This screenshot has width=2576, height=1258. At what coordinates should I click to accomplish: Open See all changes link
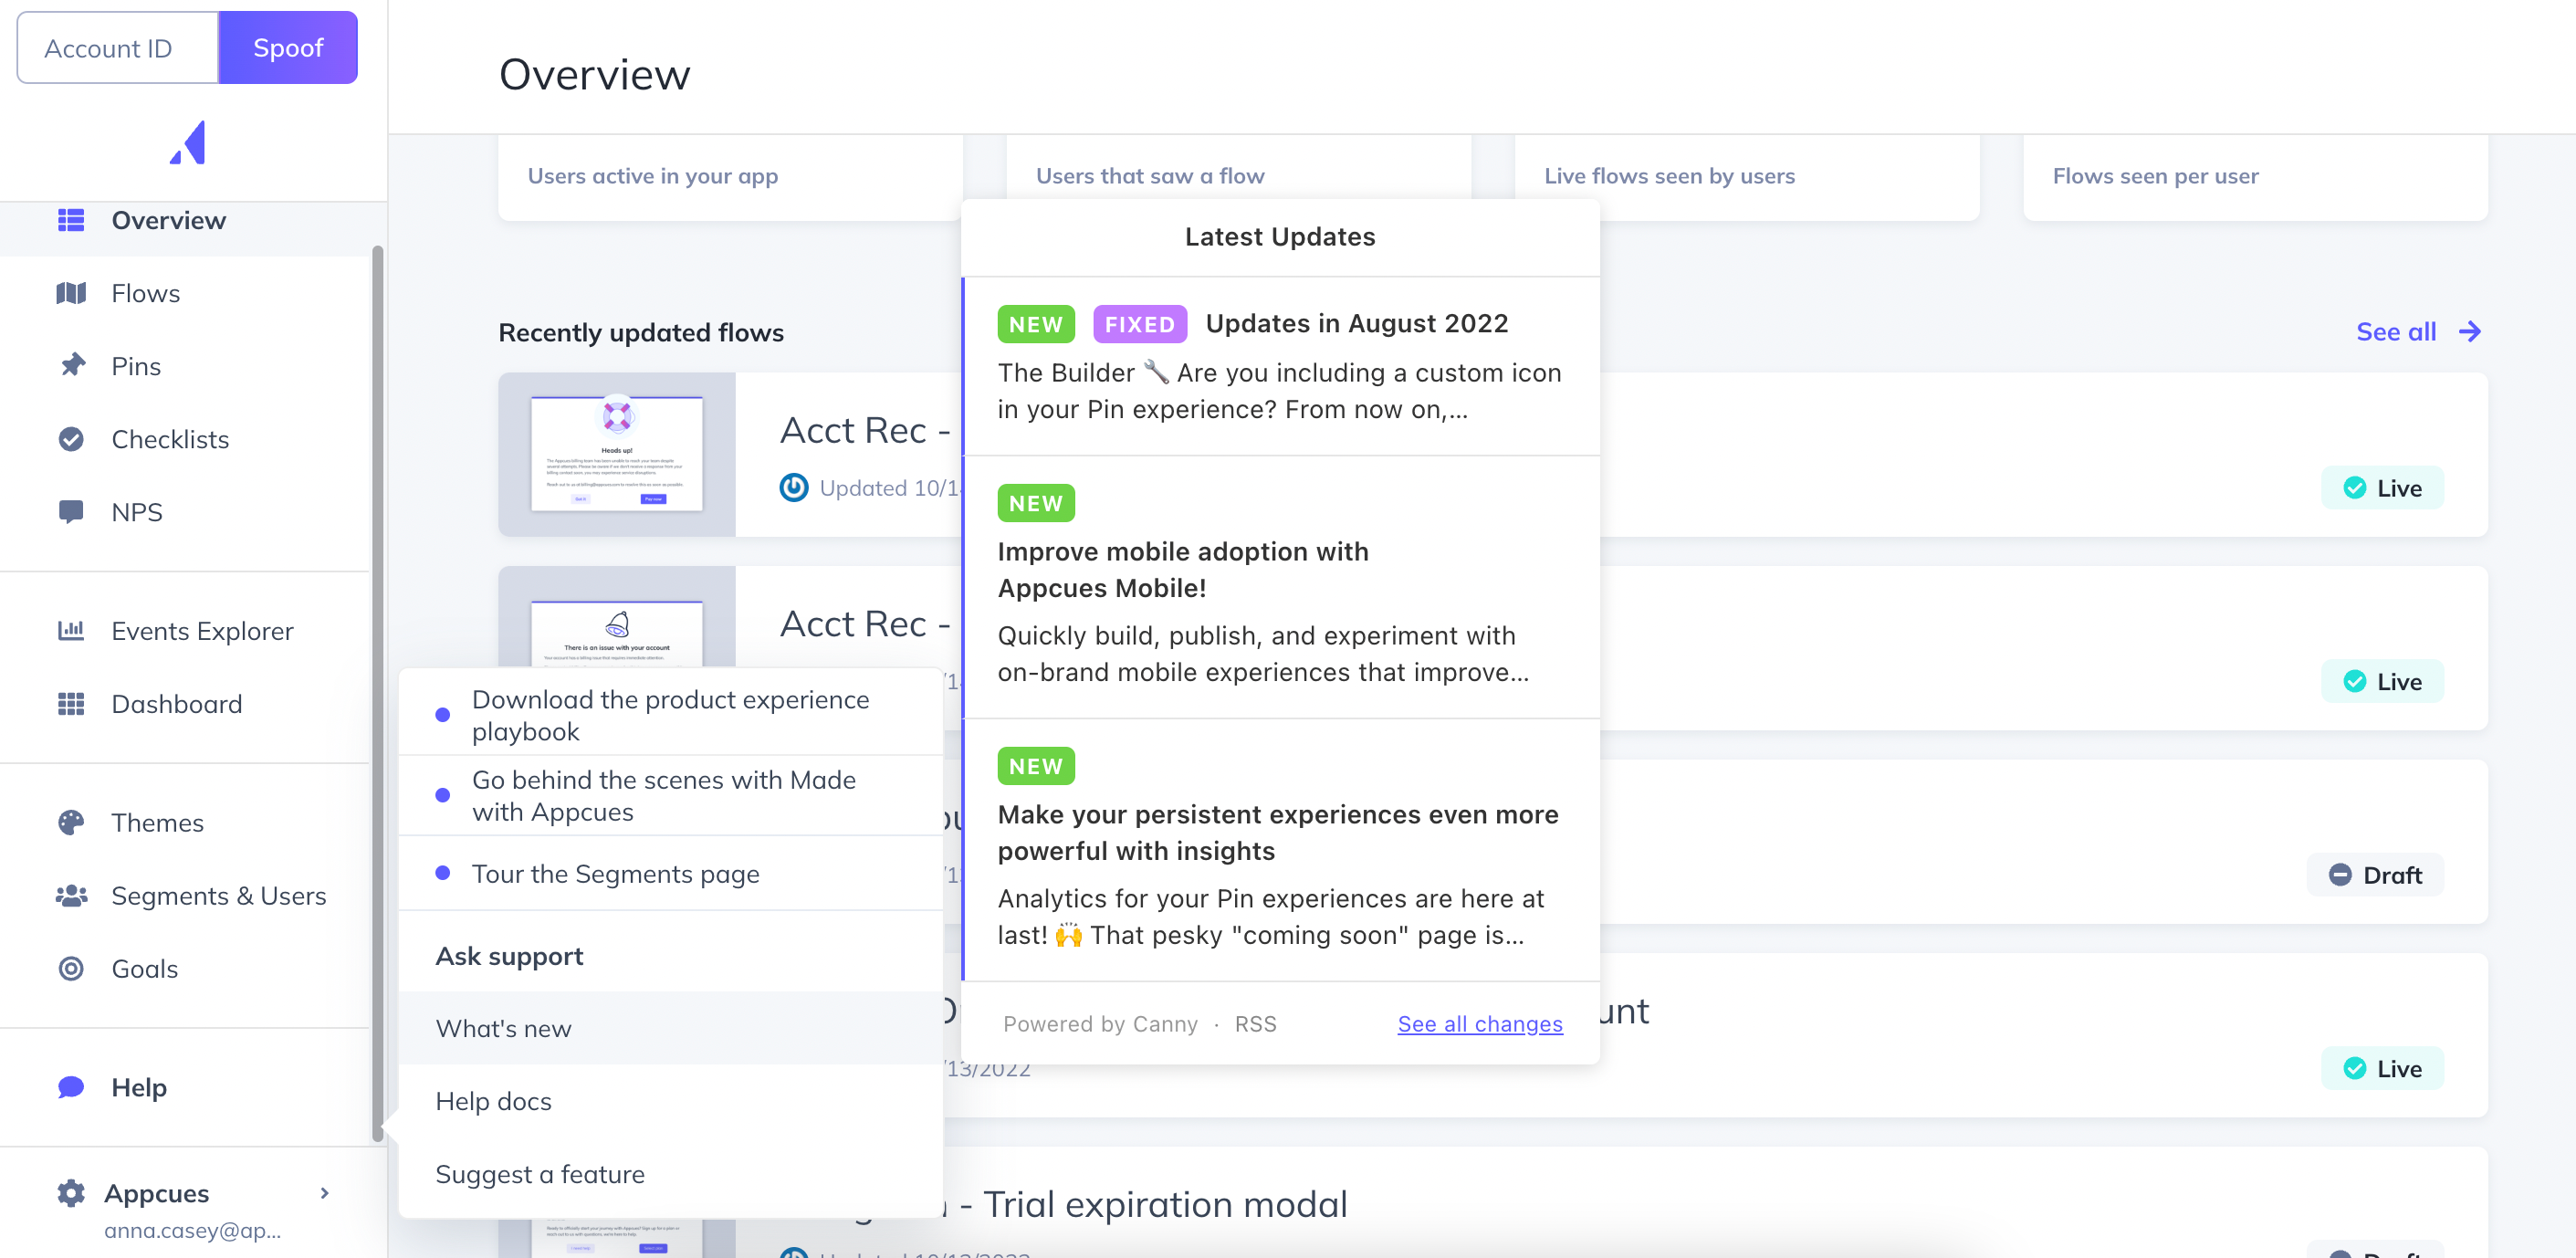pos(1479,1024)
